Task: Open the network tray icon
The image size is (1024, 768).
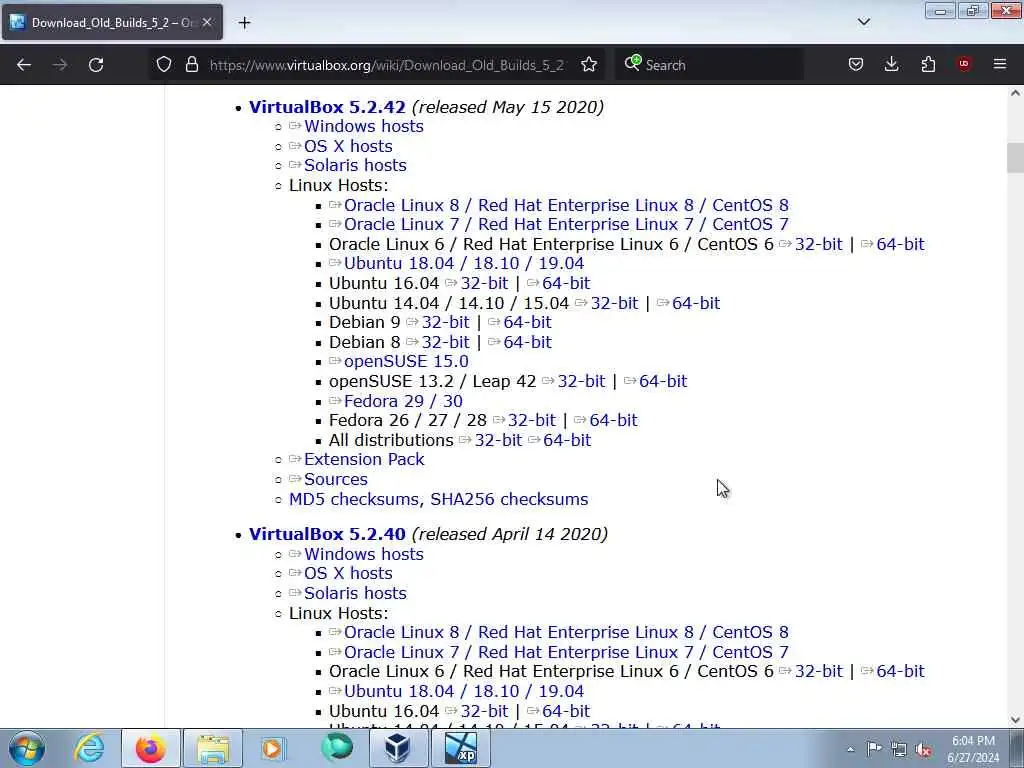Action: click(x=899, y=749)
